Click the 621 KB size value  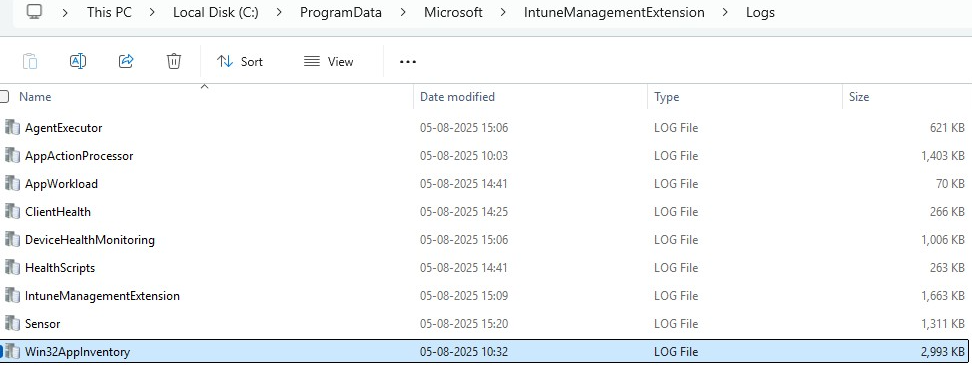(947, 128)
